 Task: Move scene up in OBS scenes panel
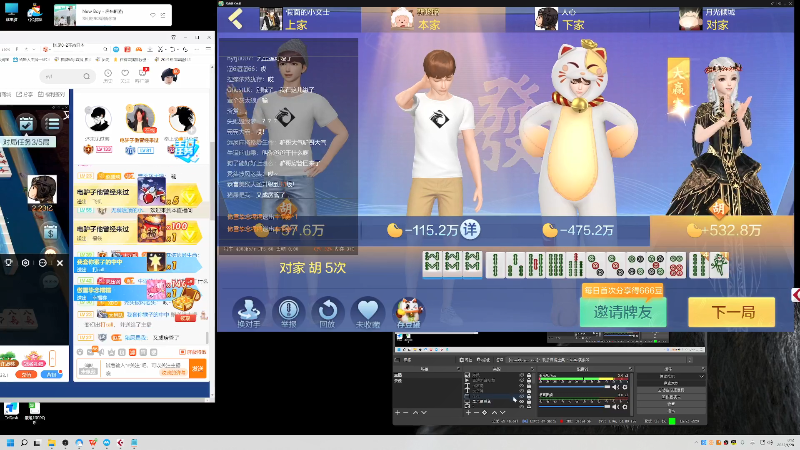point(415,412)
